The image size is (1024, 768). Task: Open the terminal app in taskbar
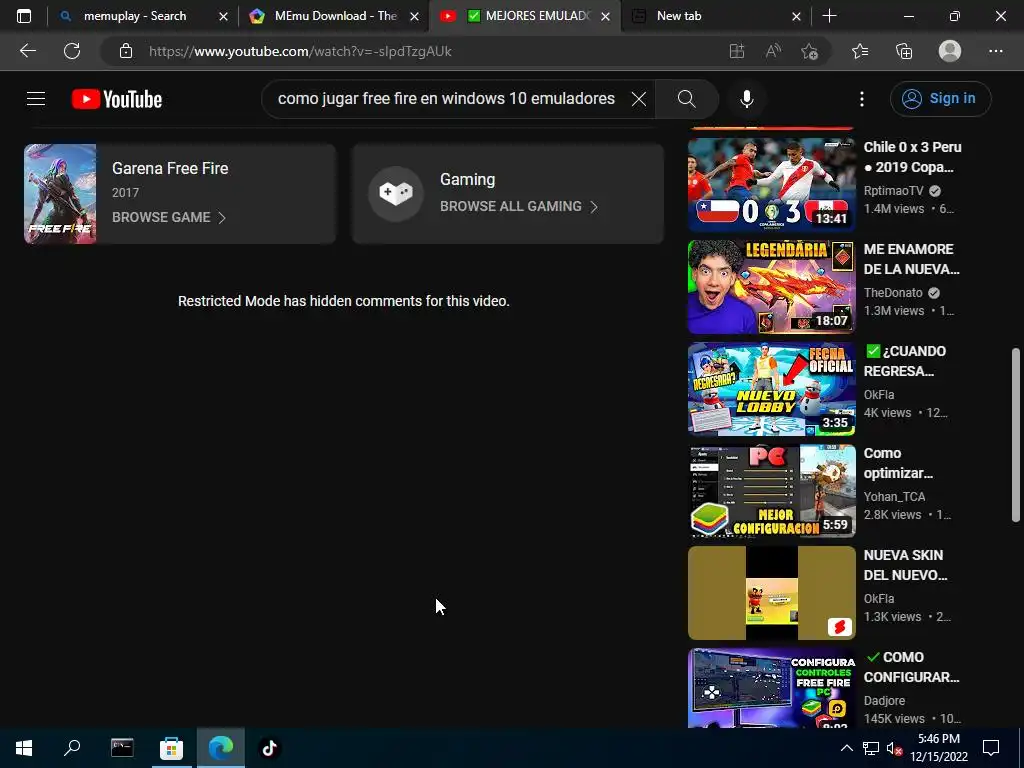(122, 748)
